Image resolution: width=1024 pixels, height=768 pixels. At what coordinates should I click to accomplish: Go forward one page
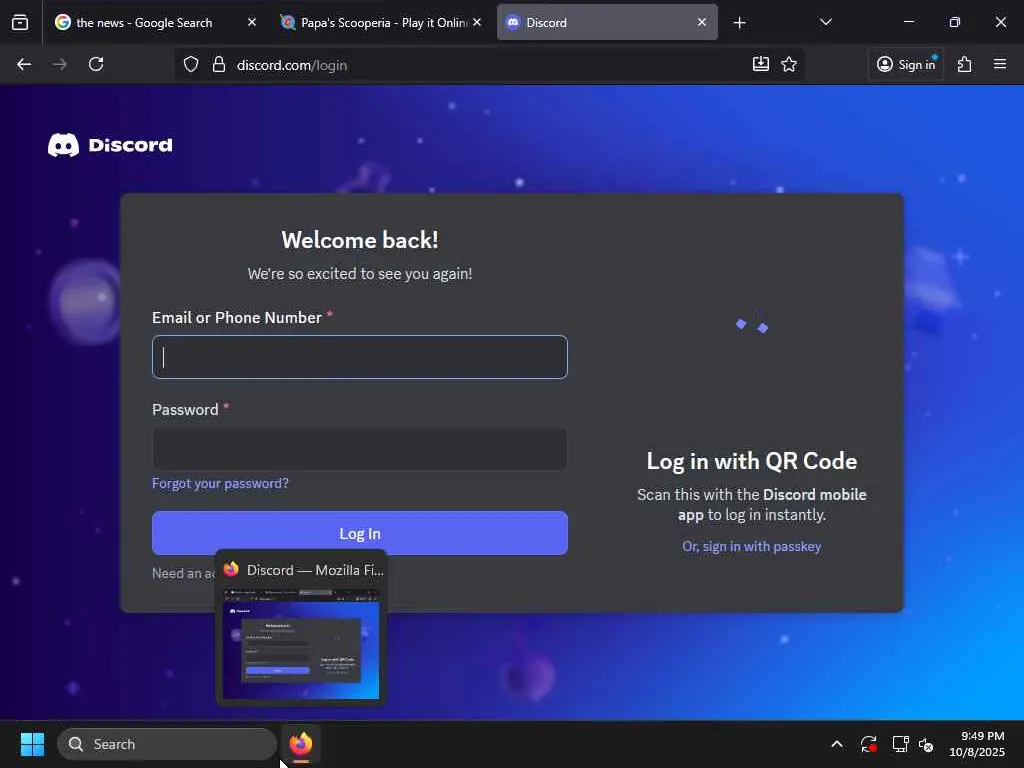tap(59, 64)
